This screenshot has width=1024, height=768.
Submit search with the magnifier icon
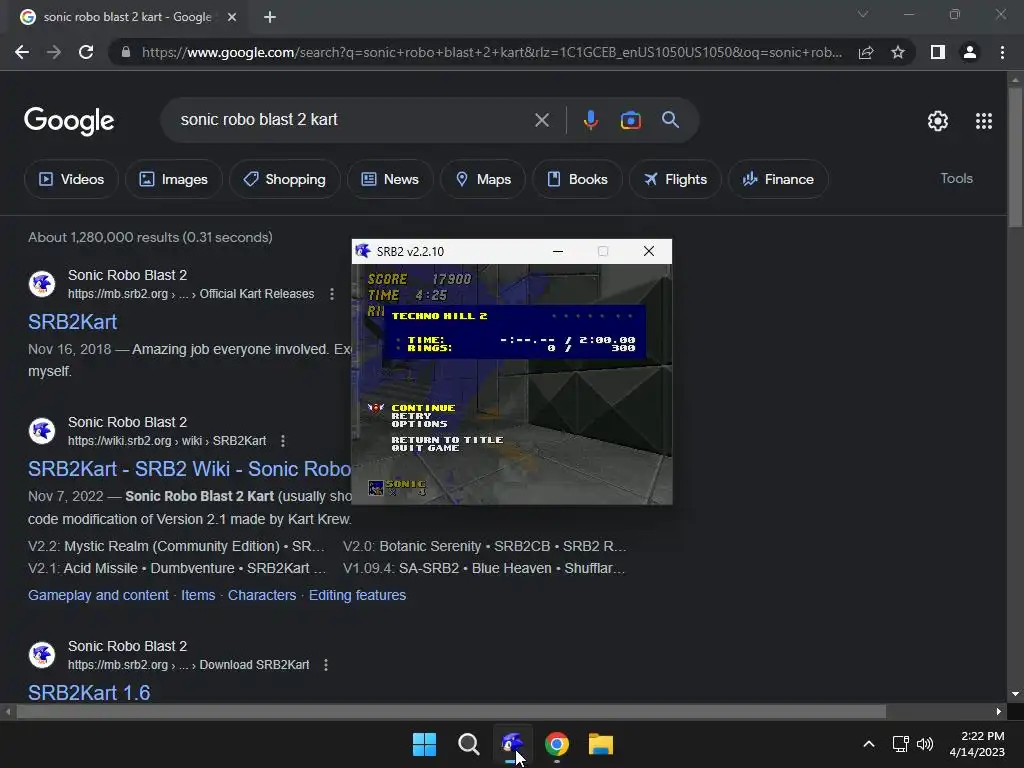670,120
